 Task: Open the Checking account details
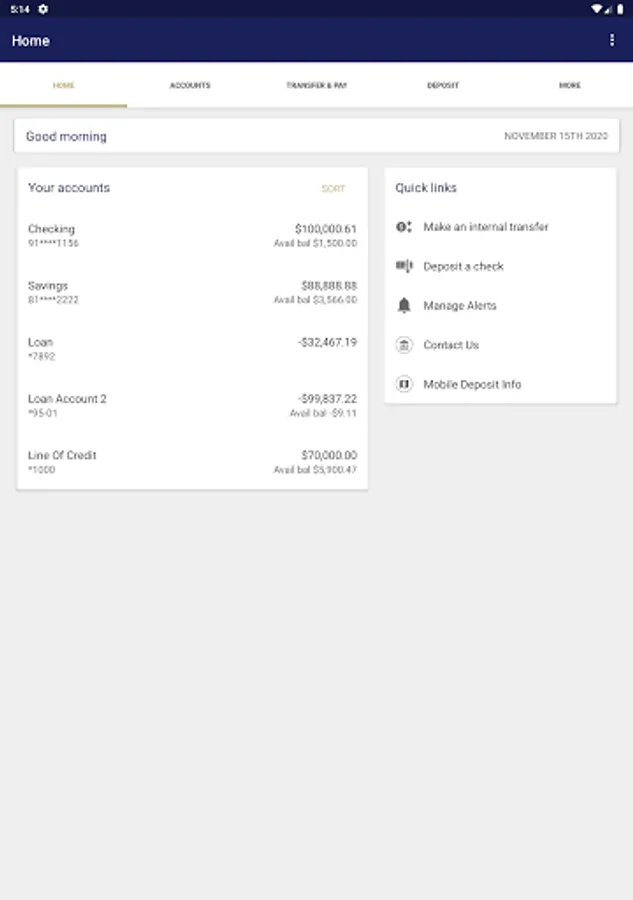[x=192, y=236]
